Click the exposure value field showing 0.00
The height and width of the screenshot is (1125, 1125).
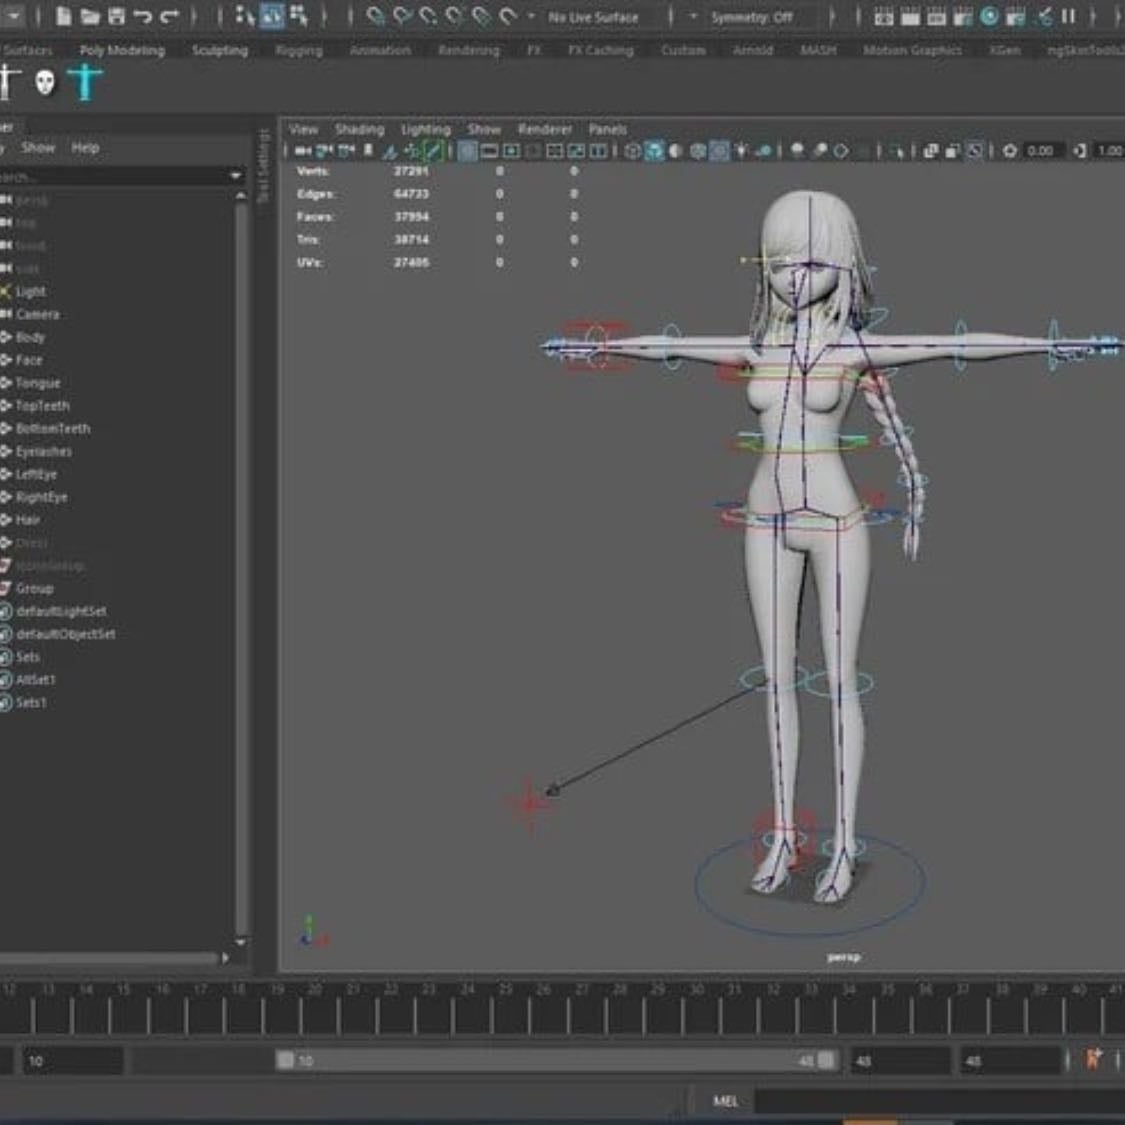[1040, 151]
